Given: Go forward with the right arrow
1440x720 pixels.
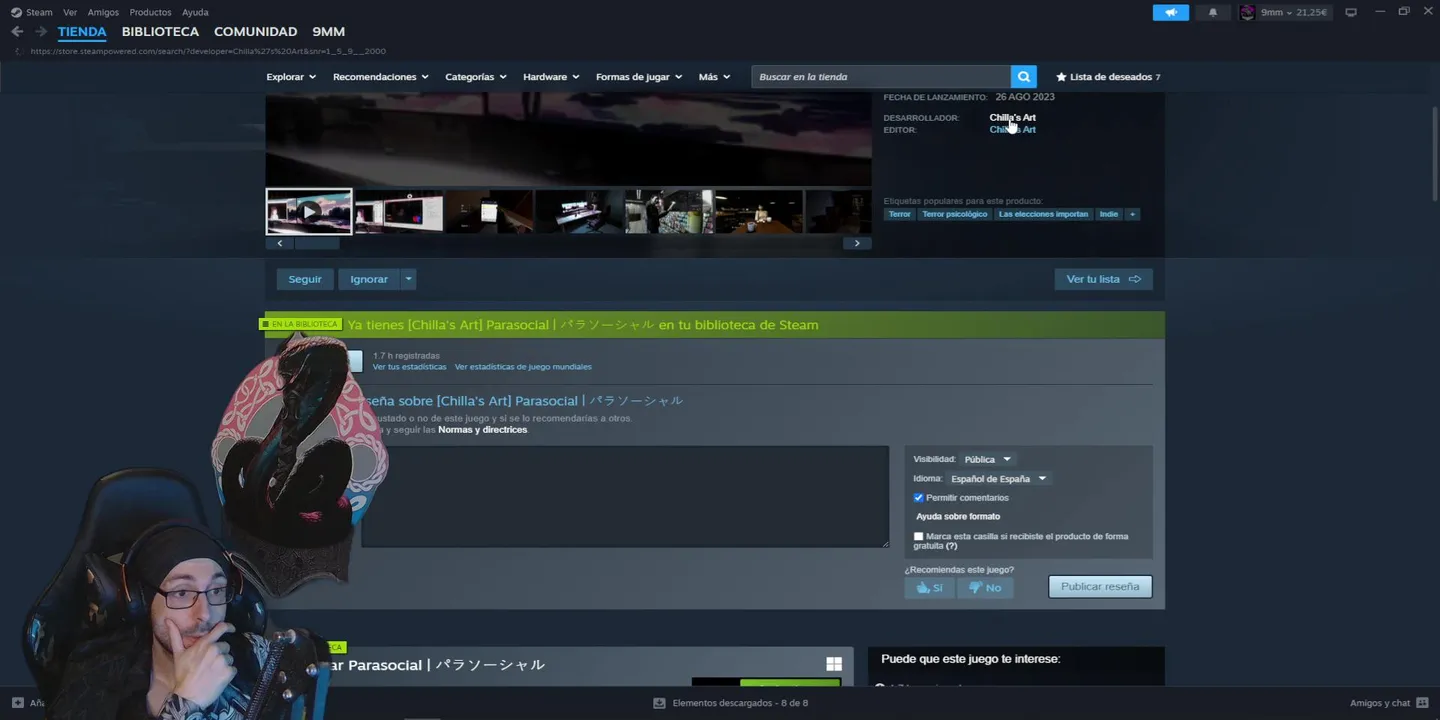Looking at the screenshot, I should [41, 31].
